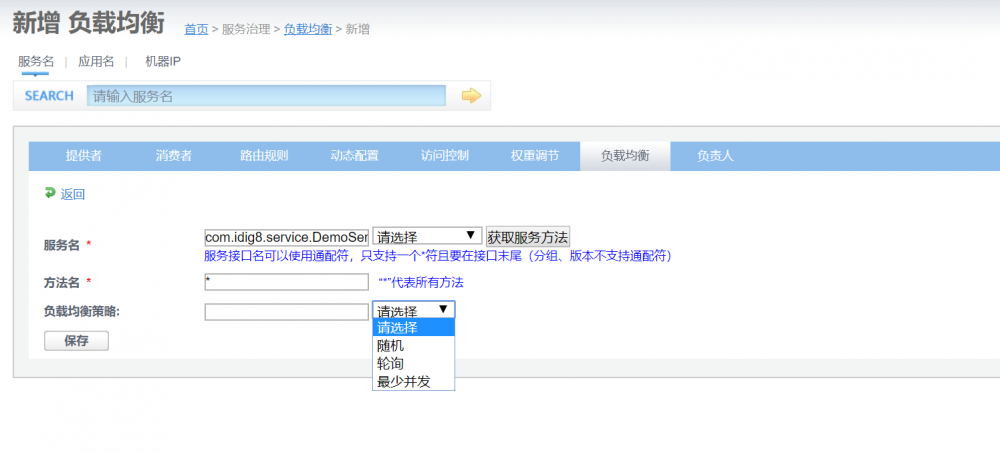Screen dimensions: 1000x453
Task: Choose 请选择 in the strategy list
Action: 413,328
